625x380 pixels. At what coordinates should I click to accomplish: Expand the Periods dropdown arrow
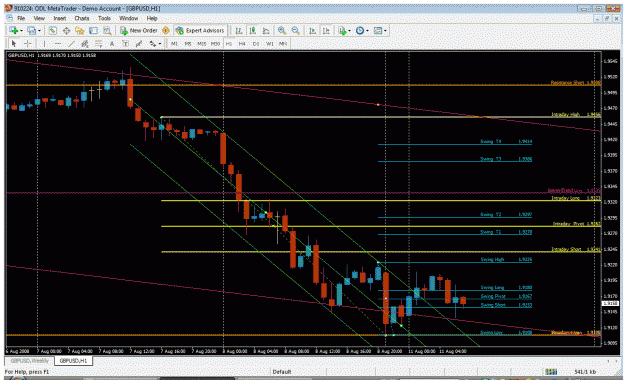pos(368,31)
